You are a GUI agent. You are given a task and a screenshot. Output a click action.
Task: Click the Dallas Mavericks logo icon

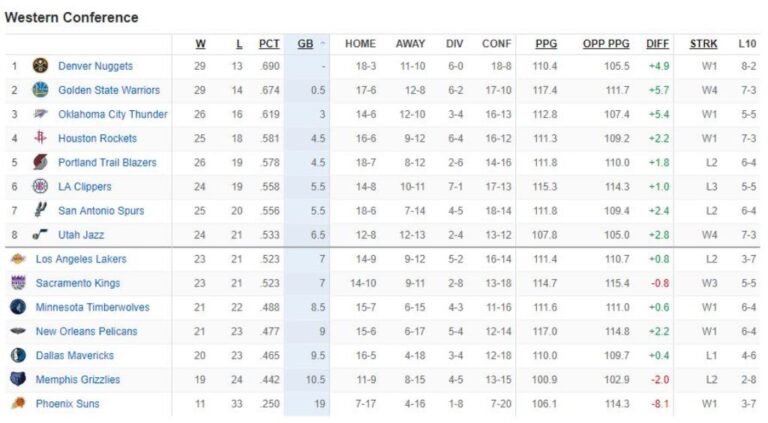click(18, 355)
